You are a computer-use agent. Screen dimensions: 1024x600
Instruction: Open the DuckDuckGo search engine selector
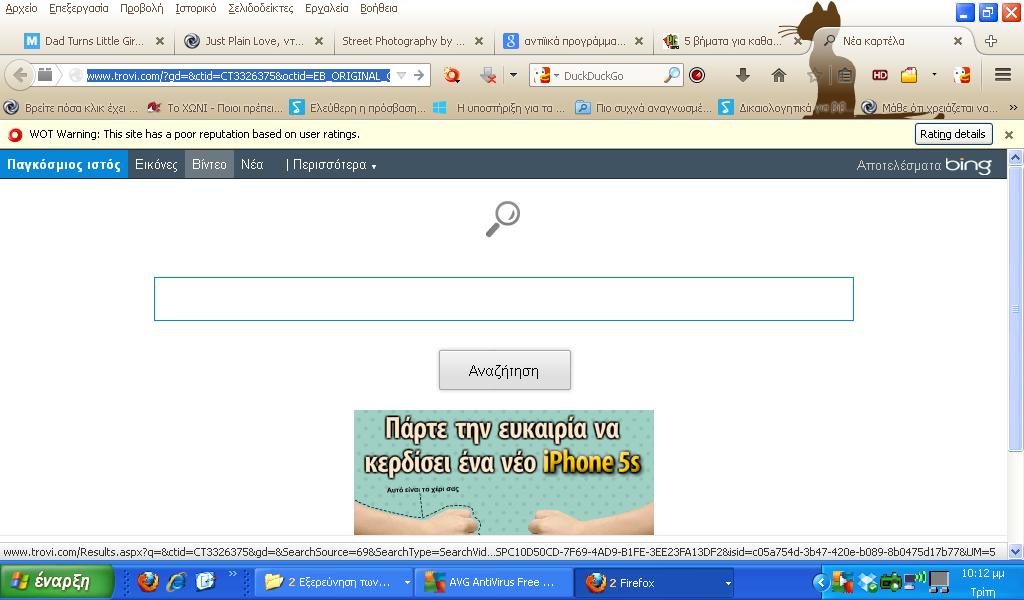point(547,76)
